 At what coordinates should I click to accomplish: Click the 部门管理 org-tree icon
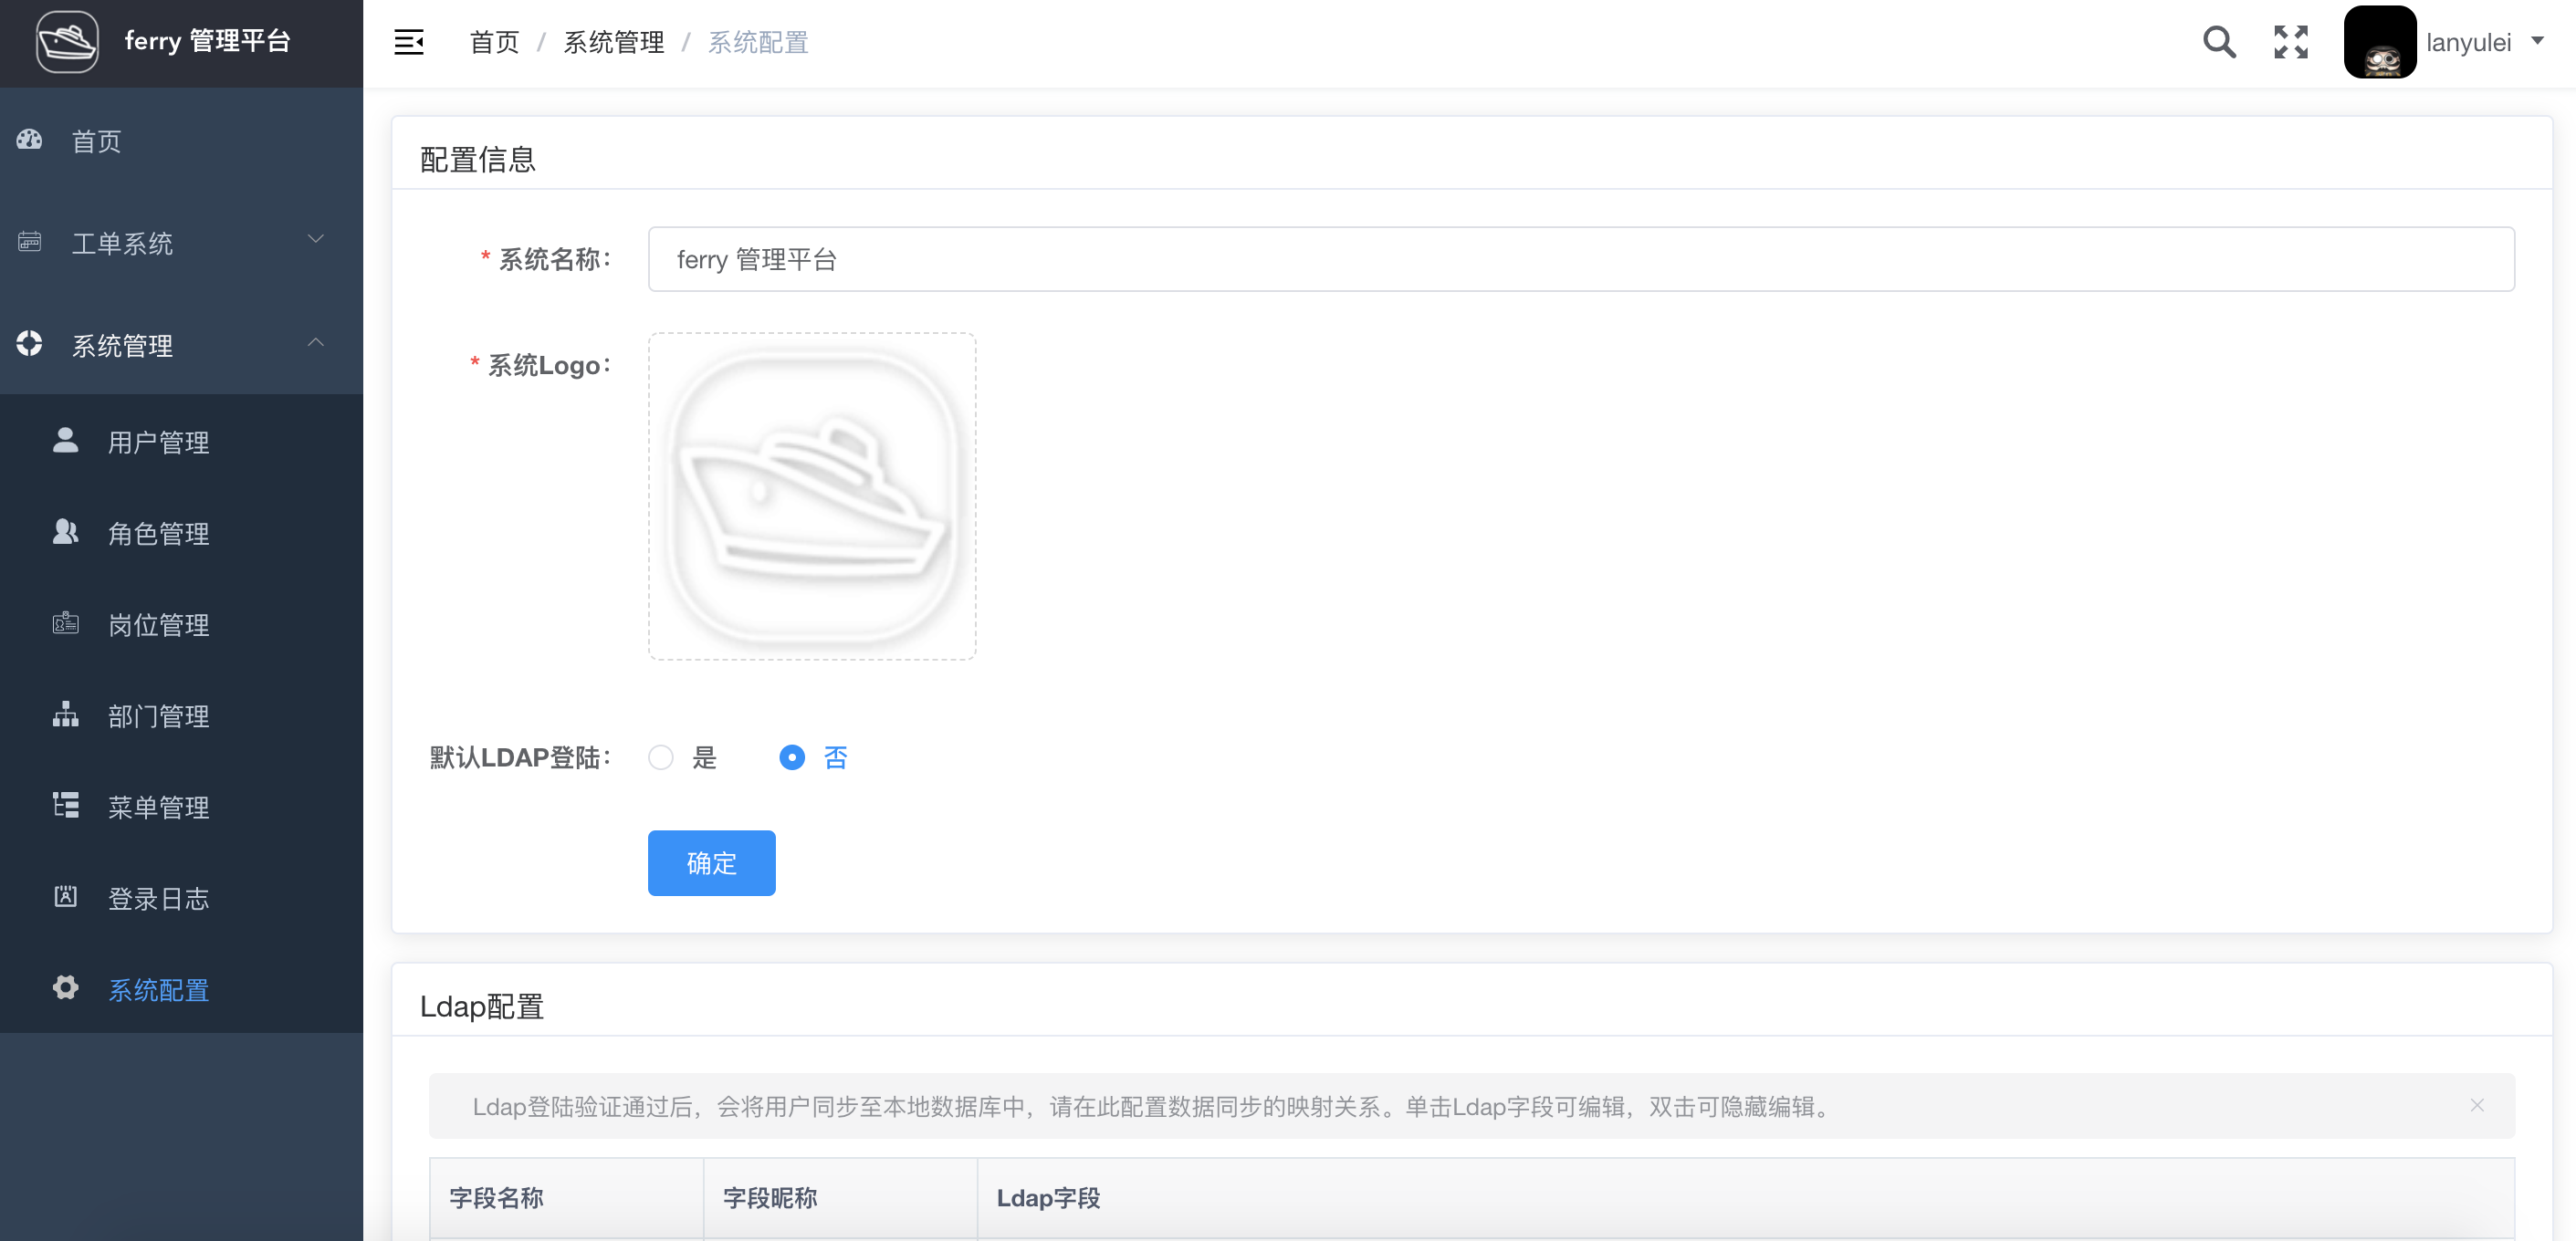(65, 714)
